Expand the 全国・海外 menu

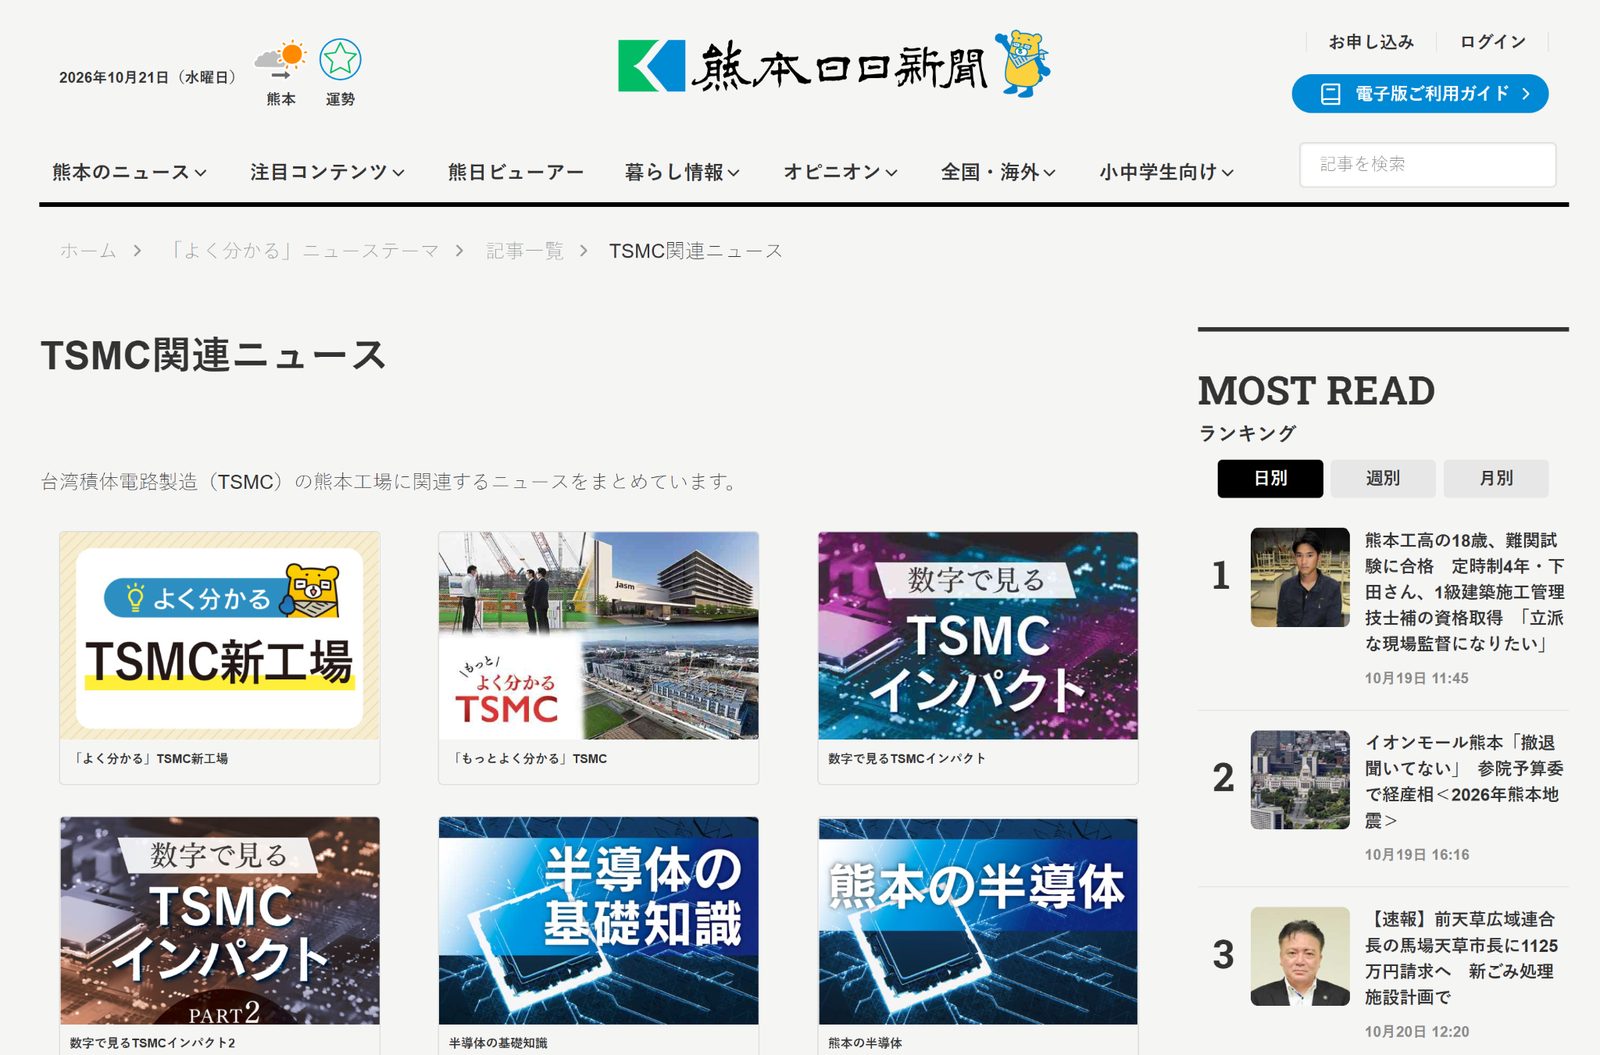998,172
